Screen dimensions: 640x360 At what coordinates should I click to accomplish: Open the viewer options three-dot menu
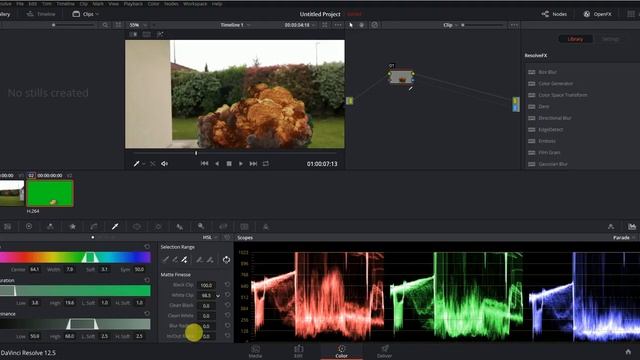tap(338, 25)
